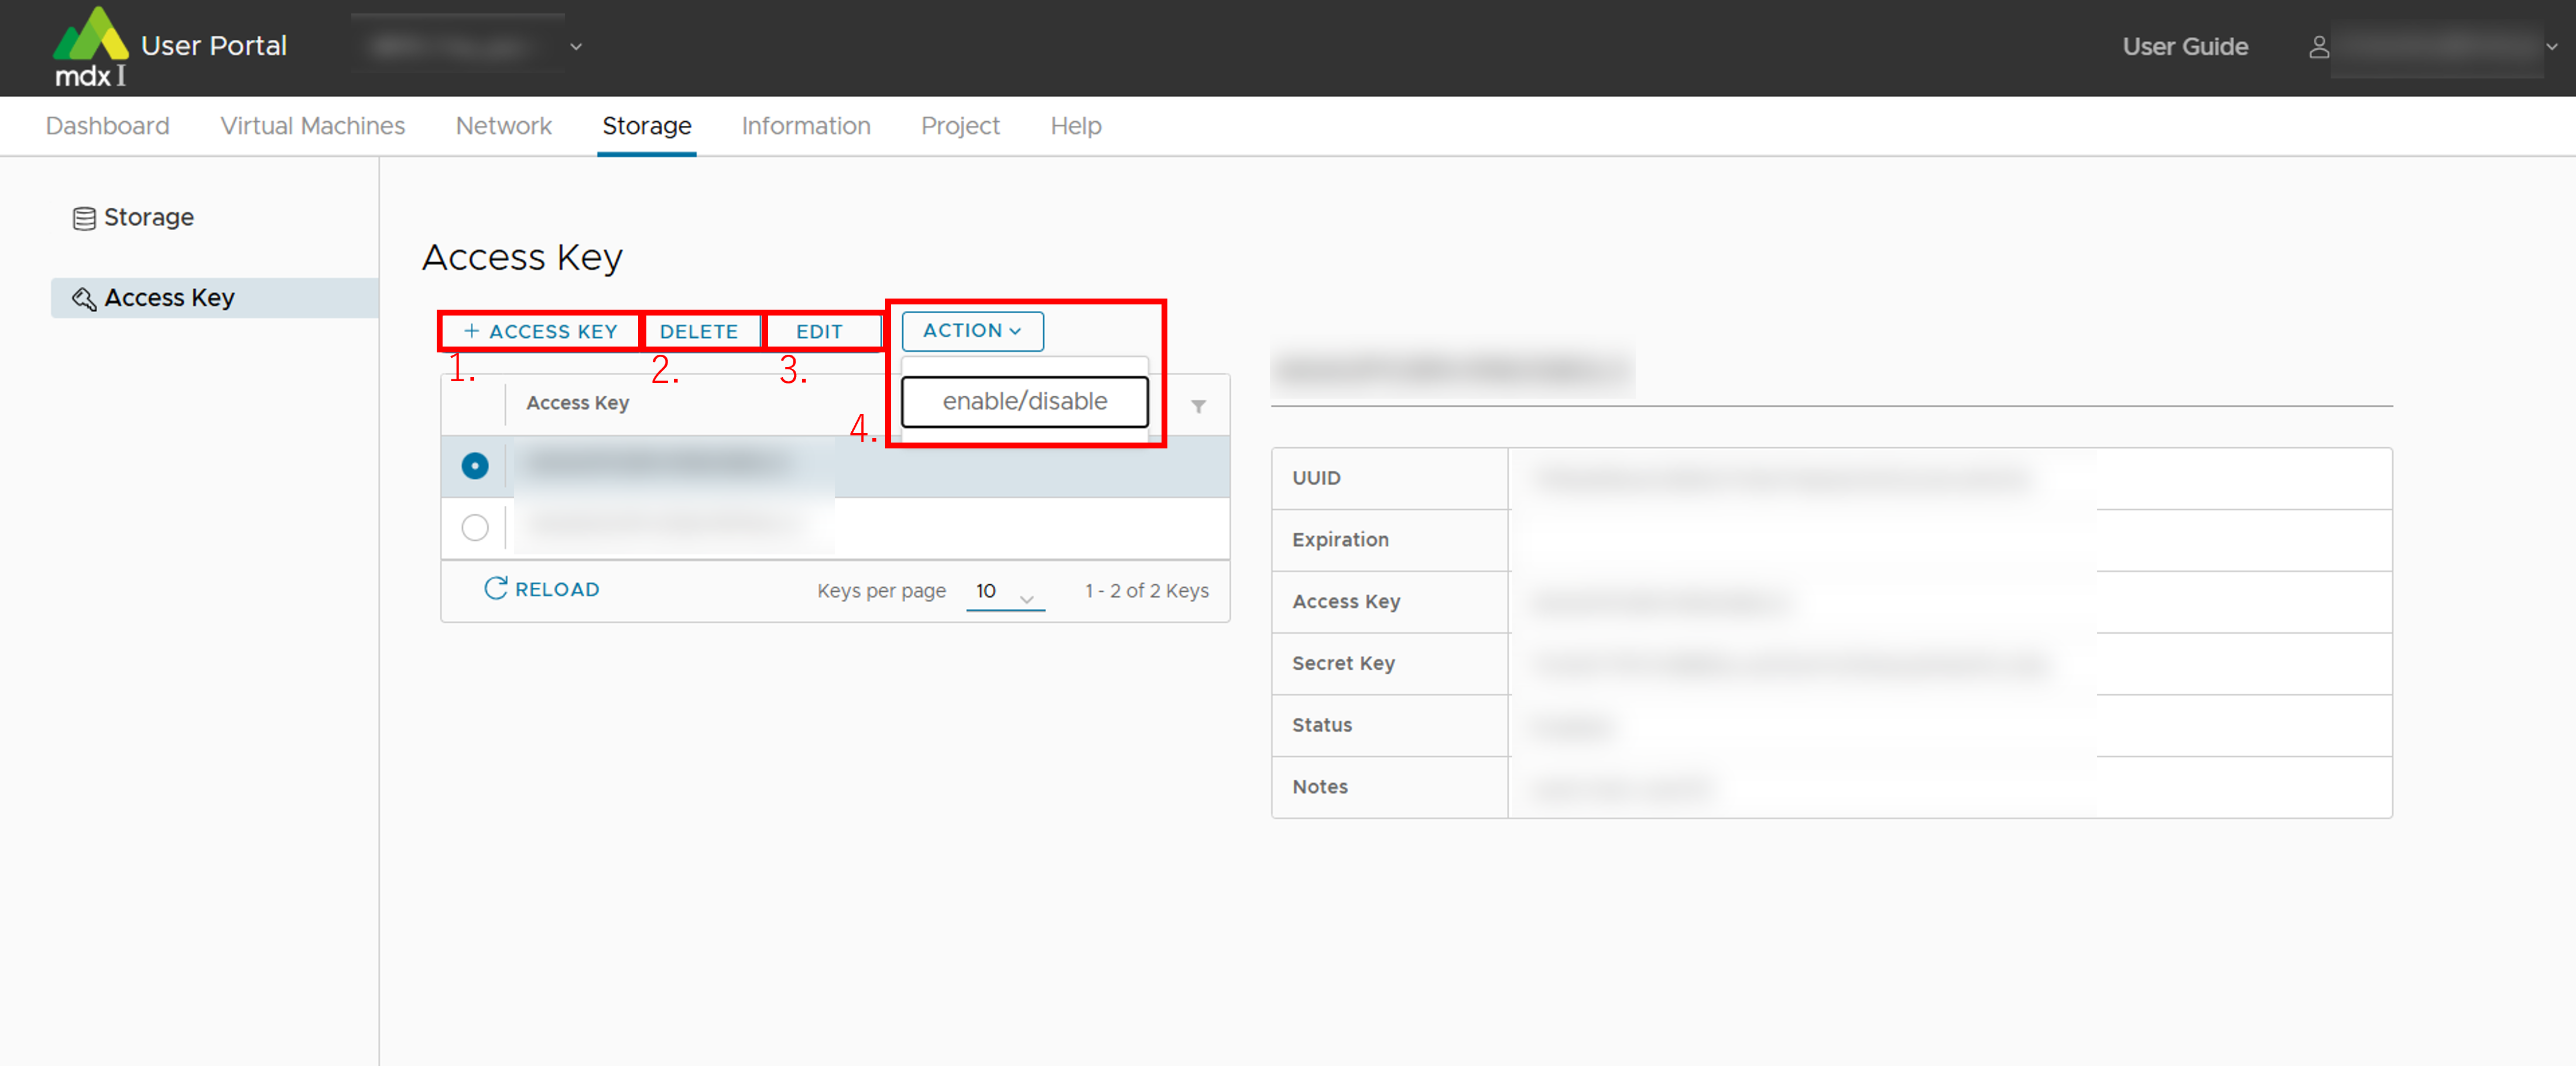Click the Storage database icon in sidebar

[84, 218]
